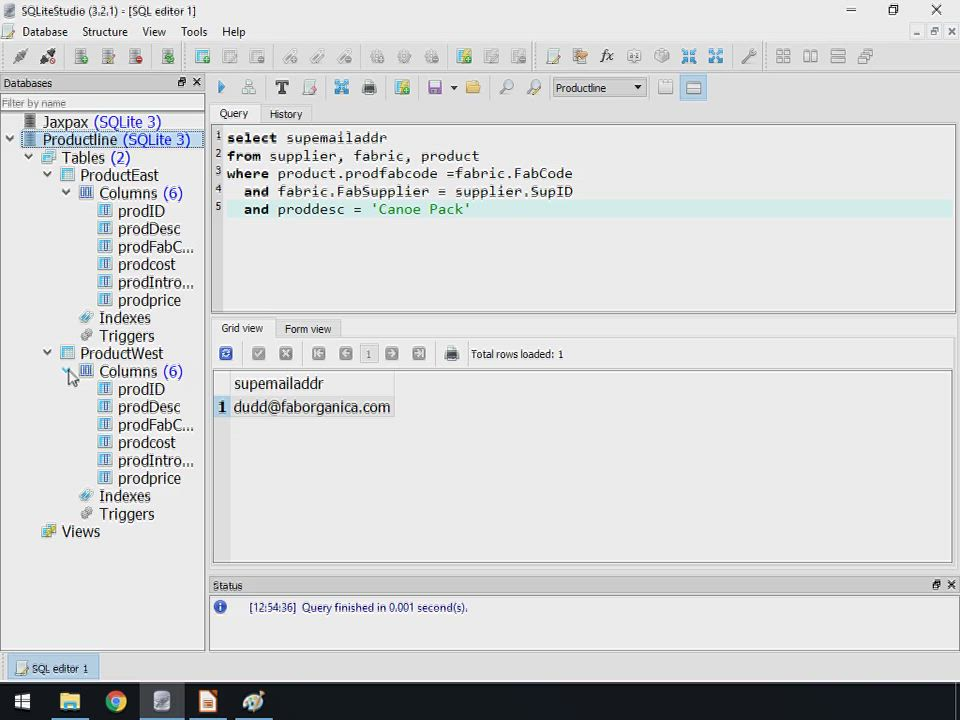Toggle results-below-query layout button

point(693,88)
